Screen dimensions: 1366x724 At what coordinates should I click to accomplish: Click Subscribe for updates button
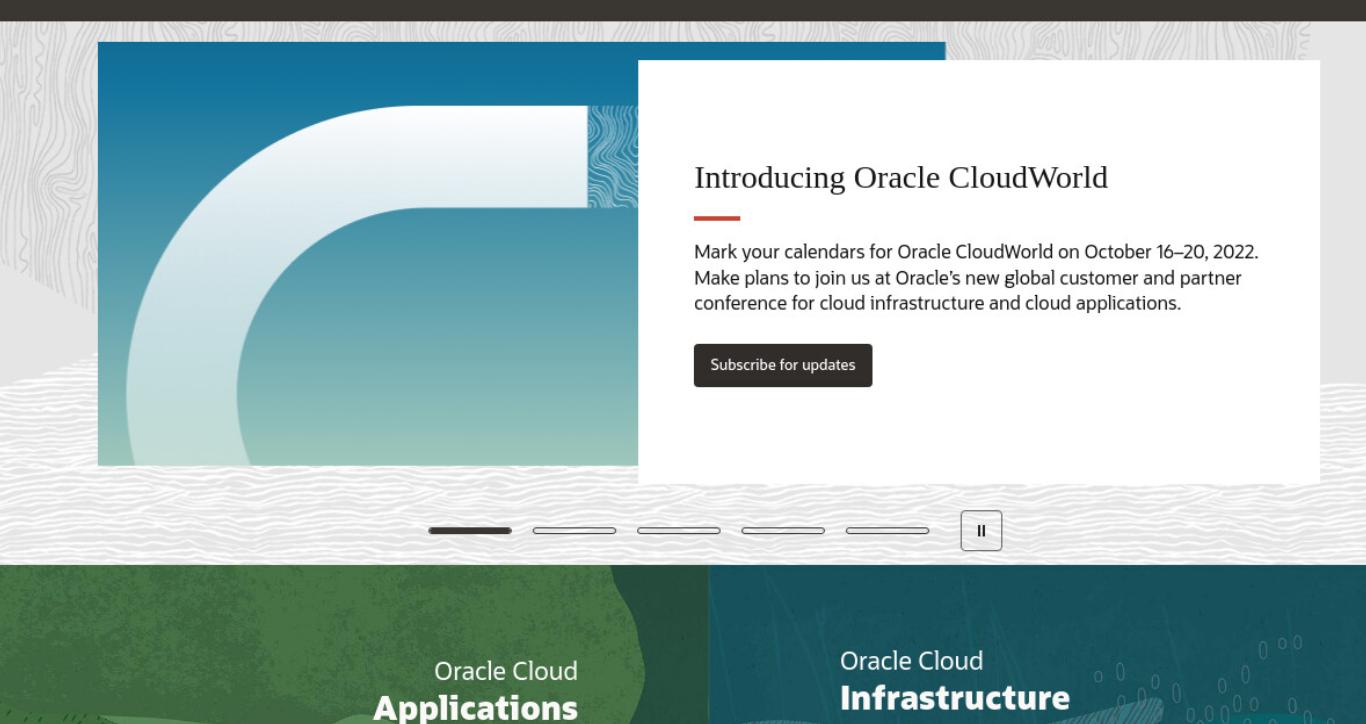pos(783,365)
